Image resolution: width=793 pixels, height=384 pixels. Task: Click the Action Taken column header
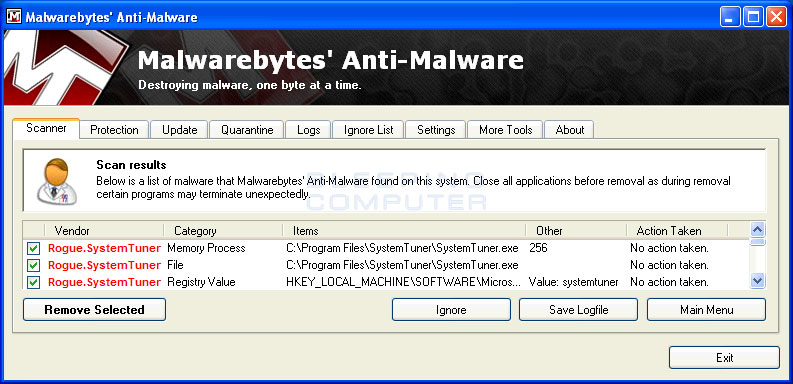[677, 231]
